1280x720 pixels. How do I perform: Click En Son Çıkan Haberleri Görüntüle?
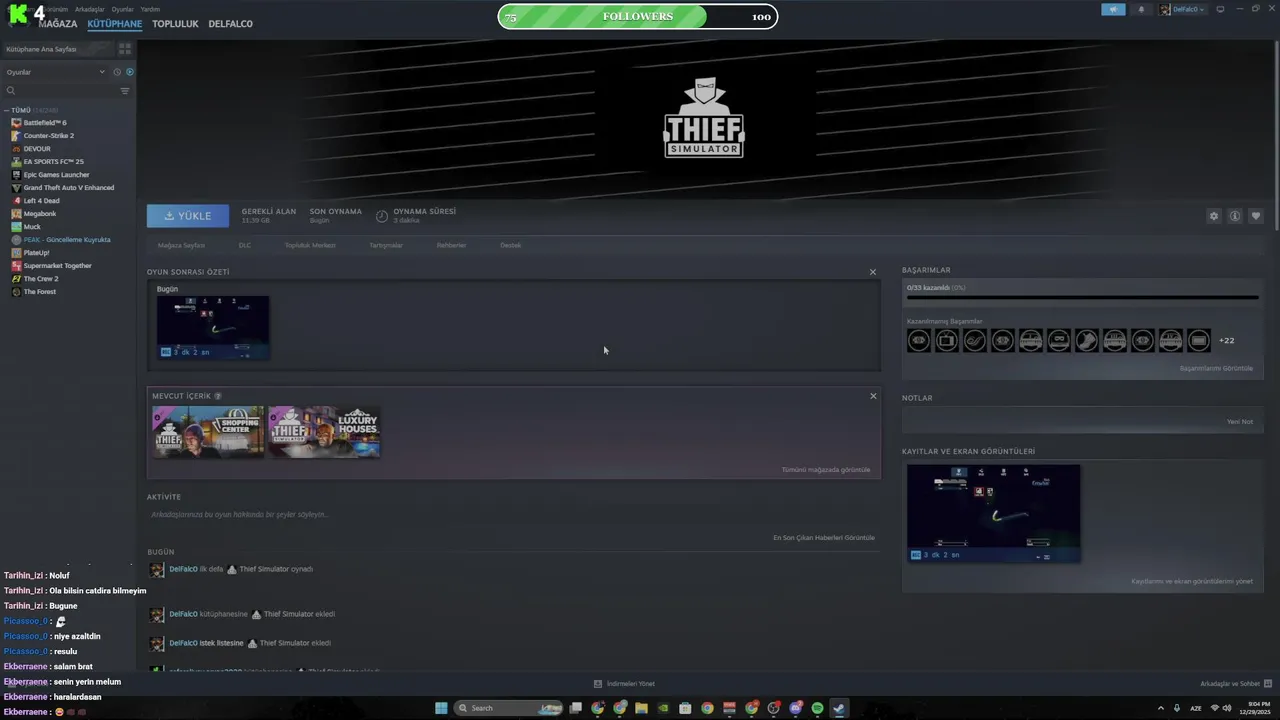(824, 538)
